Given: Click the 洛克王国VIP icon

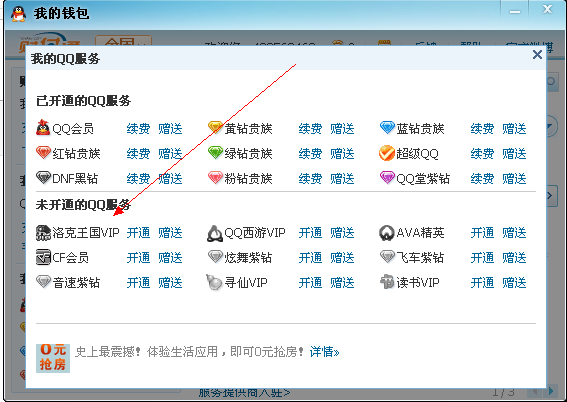Looking at the screenshot, I should [43, 233].
